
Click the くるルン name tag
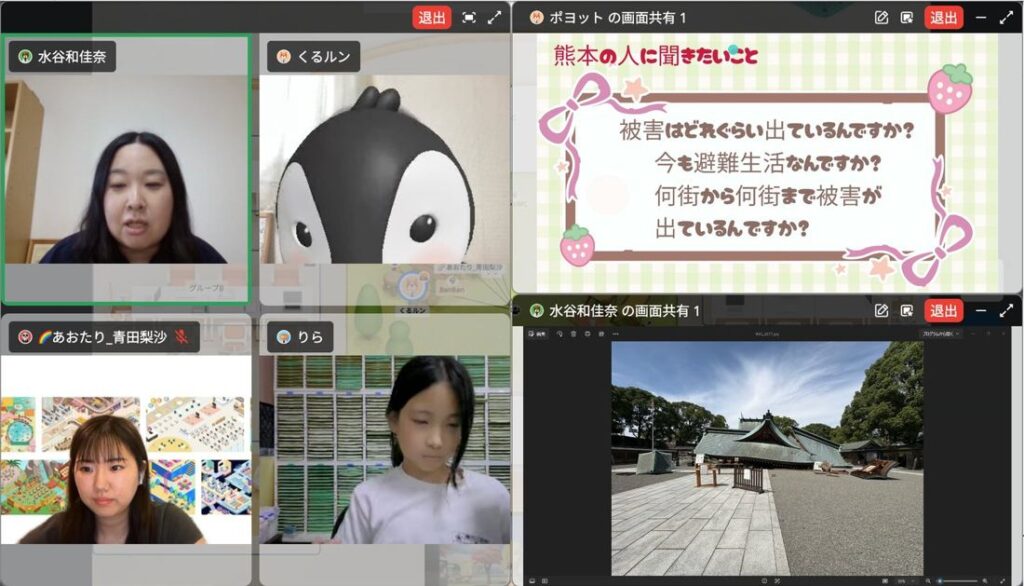(x=314, y=57)
